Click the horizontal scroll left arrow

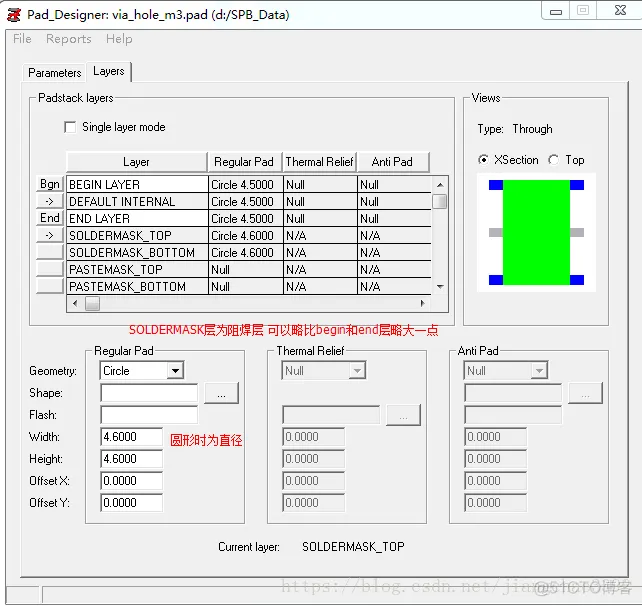[75, 303]
